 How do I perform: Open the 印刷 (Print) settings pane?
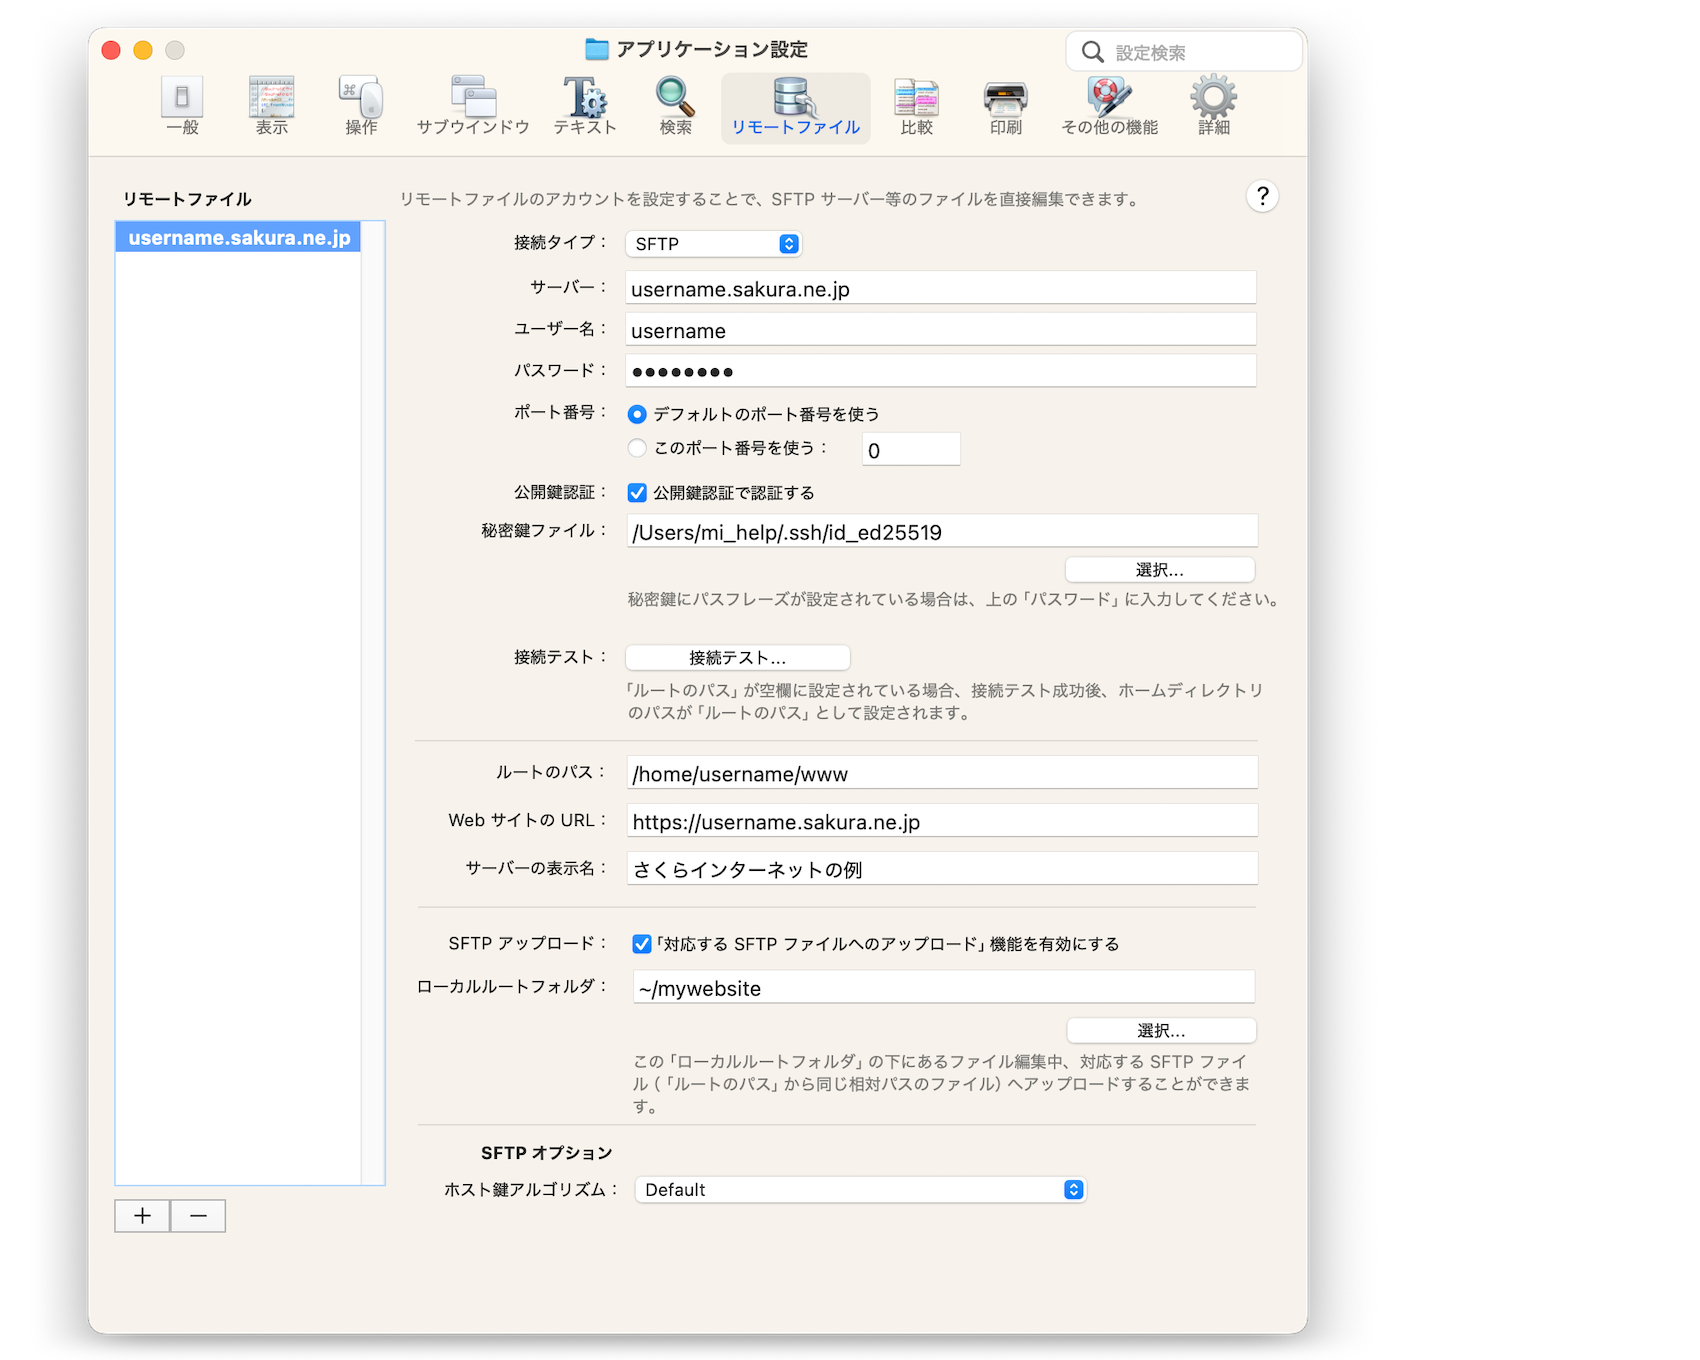click(1005, 106)
